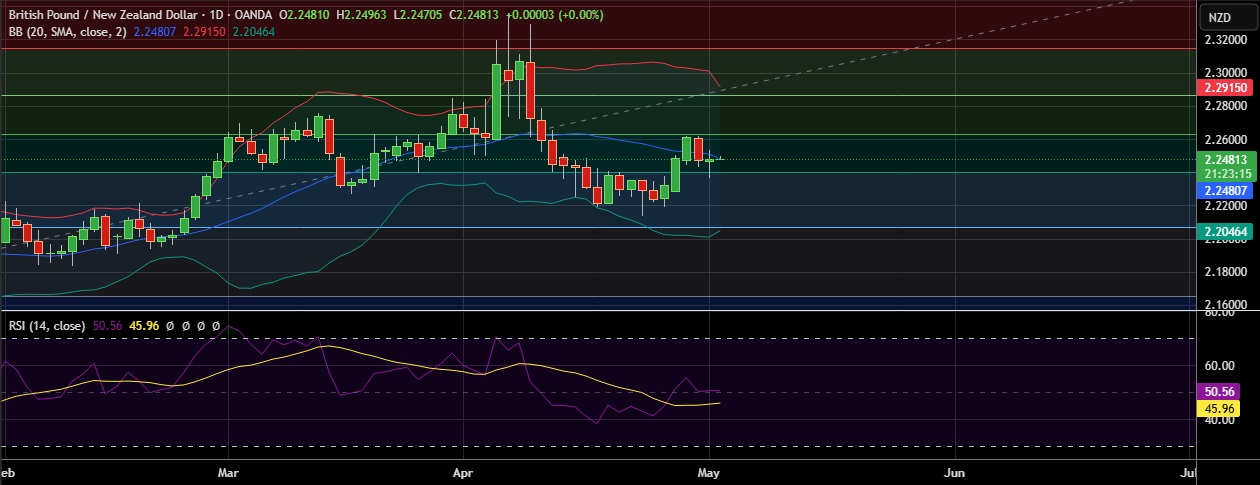Screen dimensions: 1260x485
Task: Click the 2.32000 price axis label
Action: [1225, 41]
